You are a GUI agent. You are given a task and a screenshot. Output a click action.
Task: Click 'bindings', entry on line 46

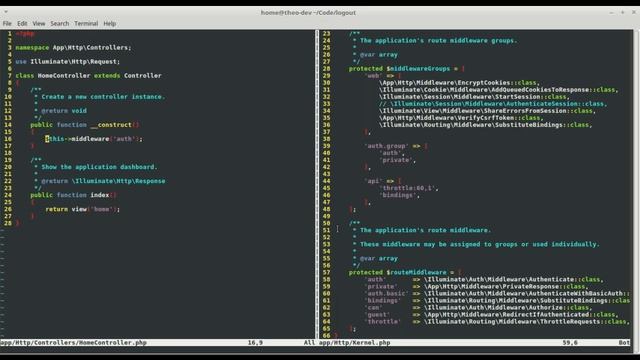point(400,195)
